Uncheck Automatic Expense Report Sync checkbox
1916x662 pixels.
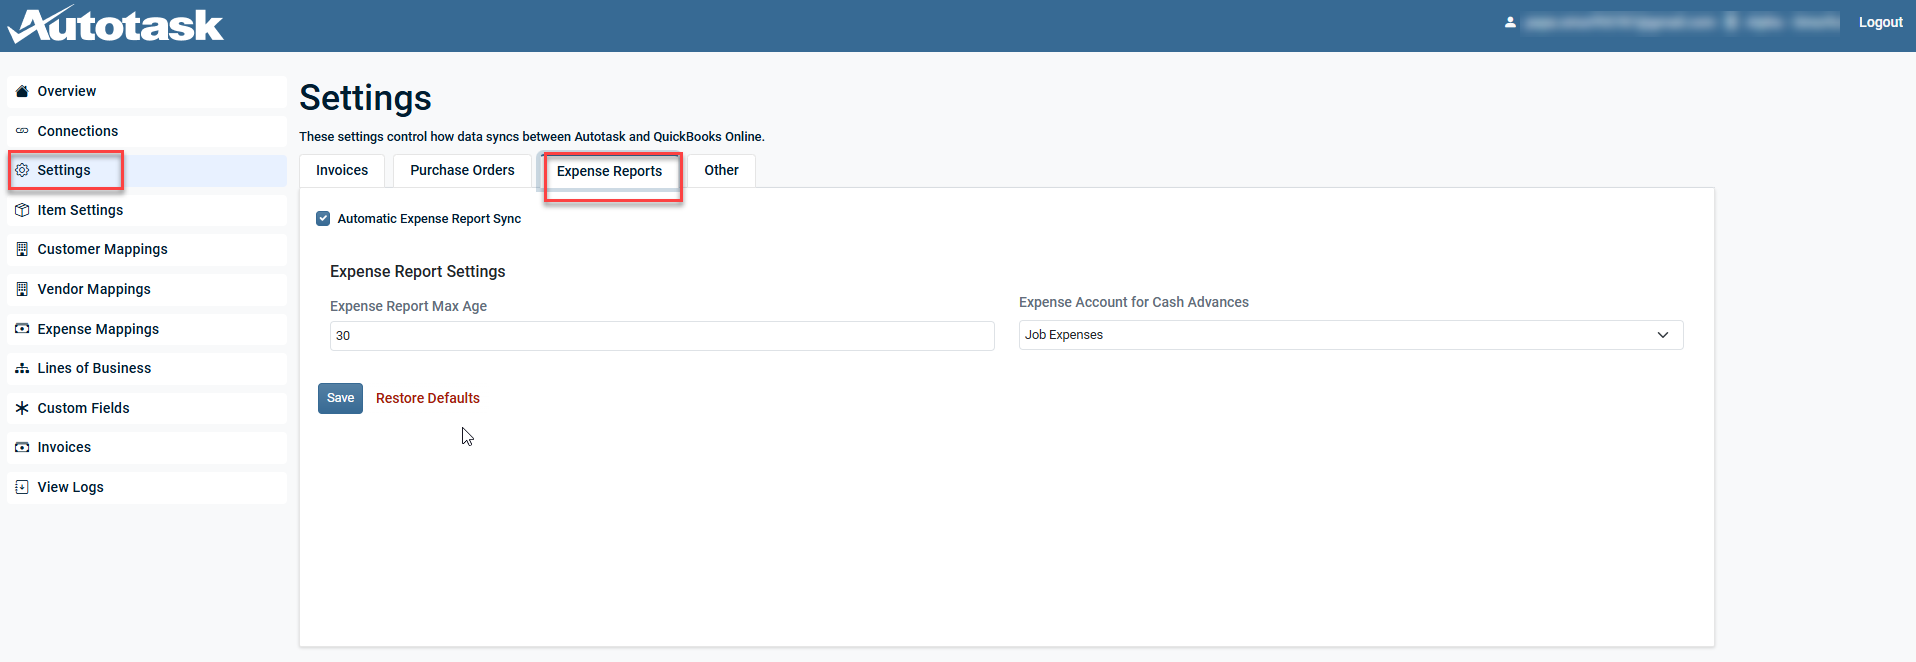[323, 218]
